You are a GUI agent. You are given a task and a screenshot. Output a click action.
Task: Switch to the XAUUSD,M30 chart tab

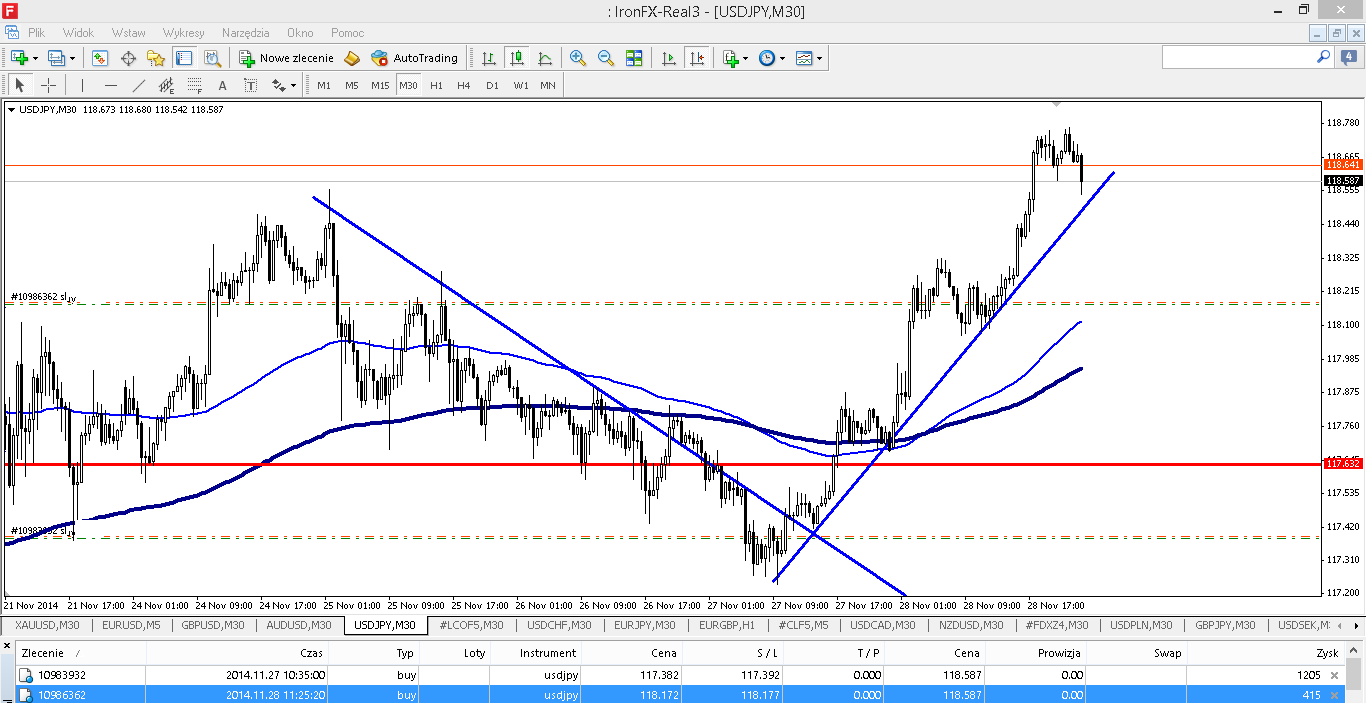[47, 625]
